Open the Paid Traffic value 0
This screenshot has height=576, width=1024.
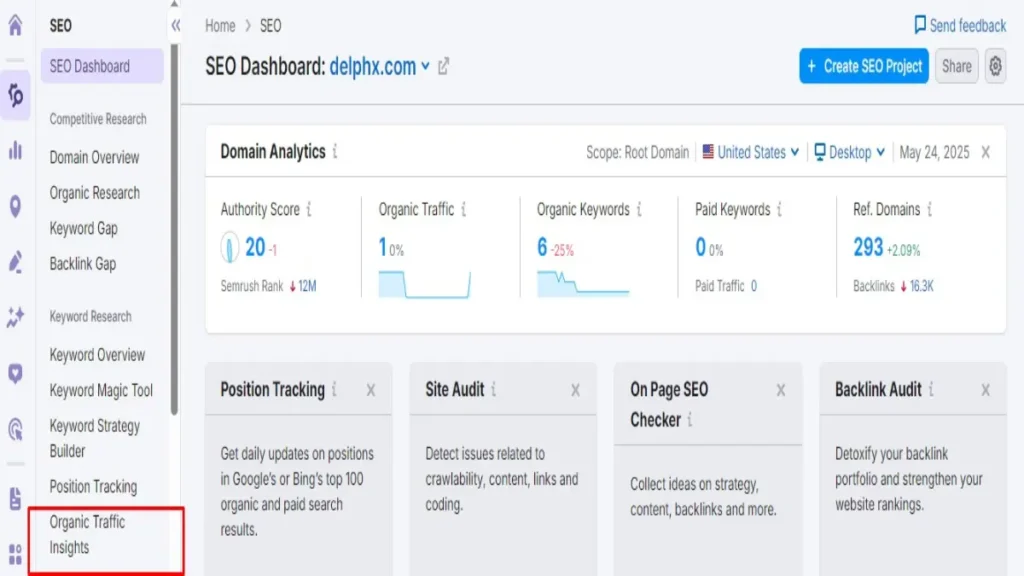tap(754, 286)
